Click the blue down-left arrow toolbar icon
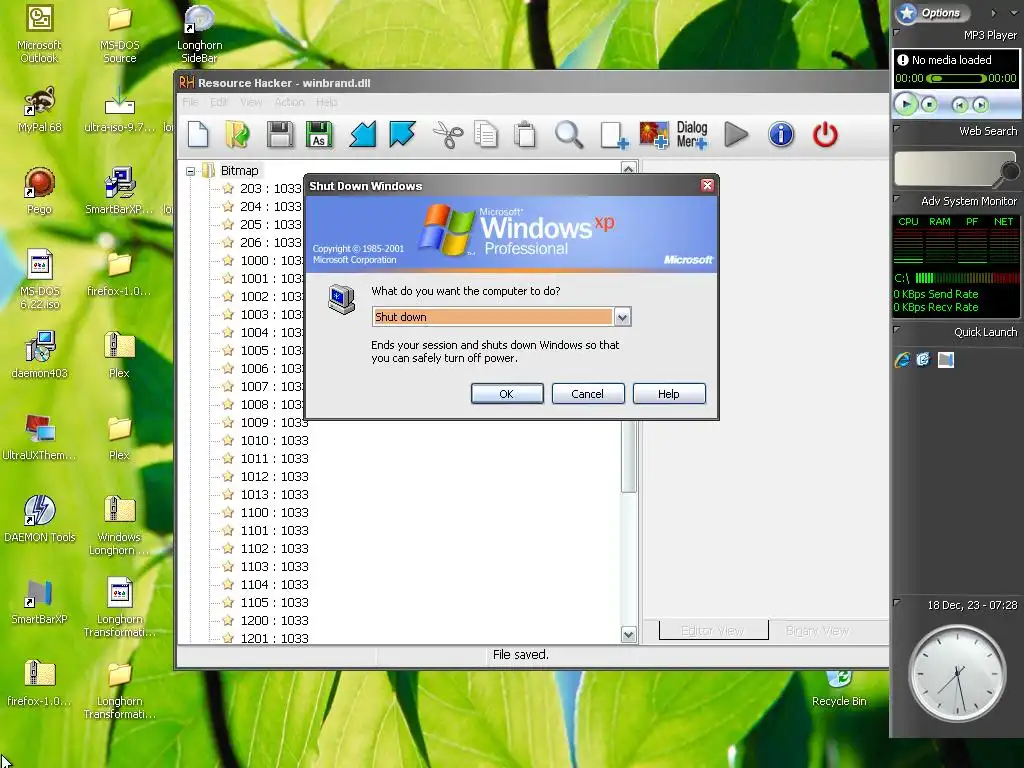Viewport: 1024px width, 768px height. pyautogui.click(x=362, y=135)
